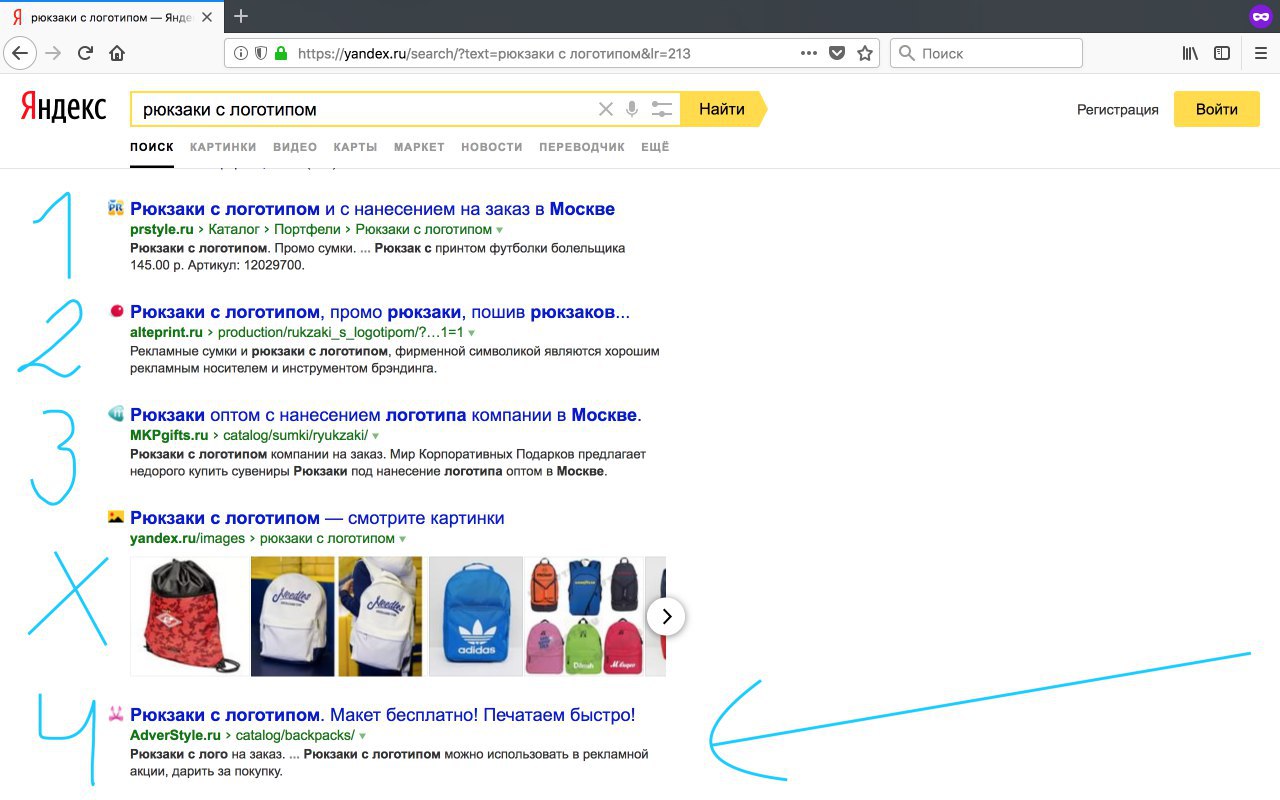Open the ЕЩЁ more services menu
This screenshot has width=1280, height=800.
click(655, 147)
